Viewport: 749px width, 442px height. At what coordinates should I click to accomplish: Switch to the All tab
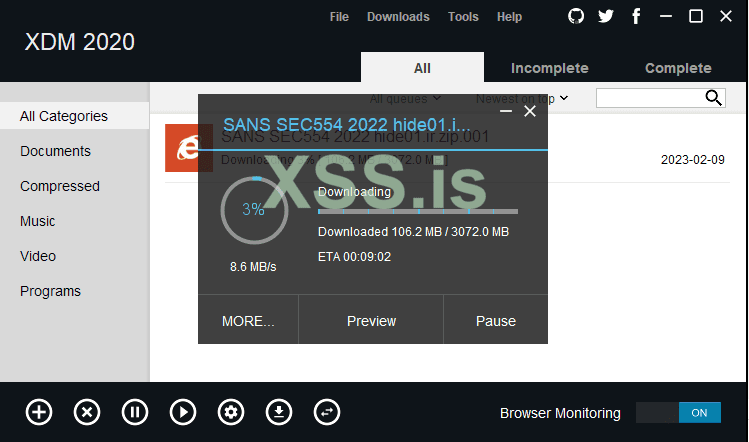(422, 67)
